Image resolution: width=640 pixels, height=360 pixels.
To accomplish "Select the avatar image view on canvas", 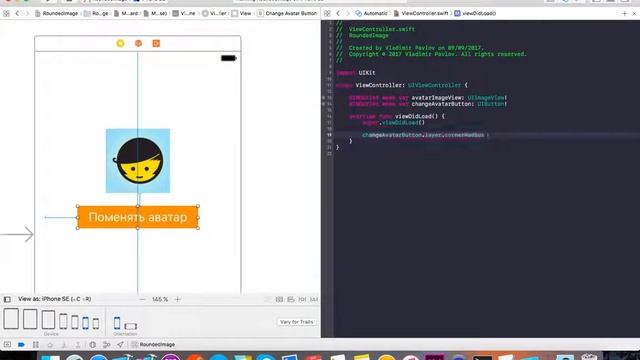I will coord(138,161).
